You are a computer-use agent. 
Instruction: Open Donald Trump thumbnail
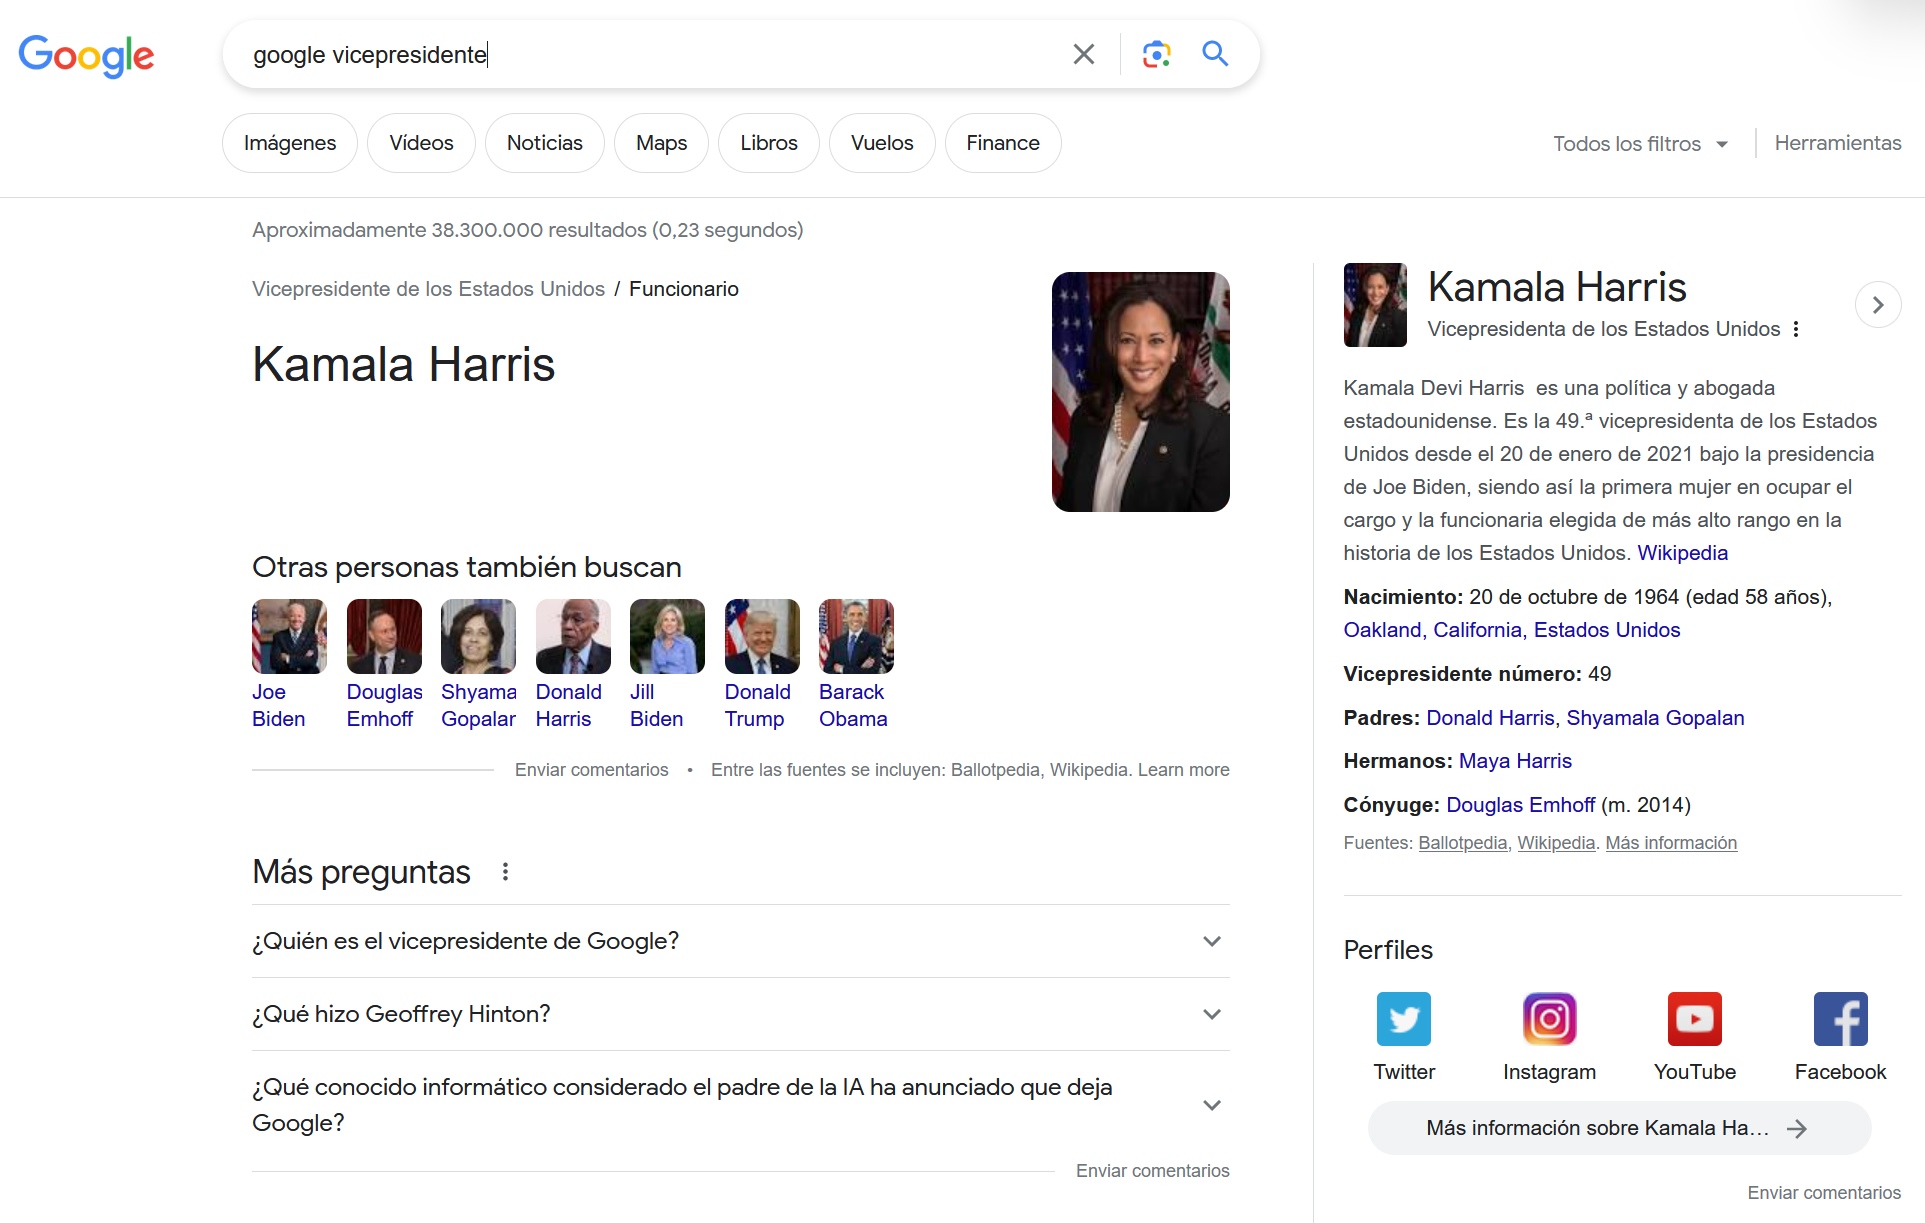point(762,636)
